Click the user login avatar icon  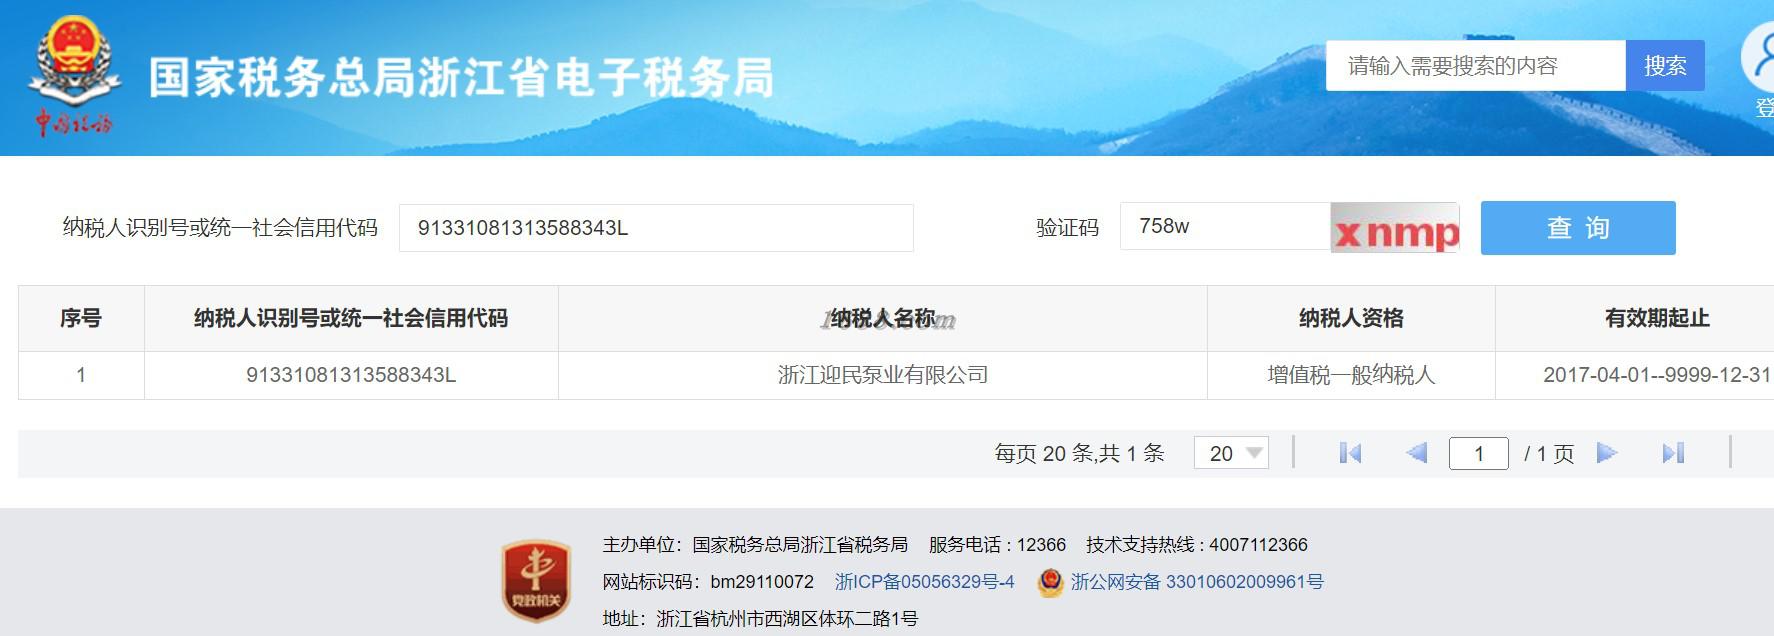(1760, 58)
